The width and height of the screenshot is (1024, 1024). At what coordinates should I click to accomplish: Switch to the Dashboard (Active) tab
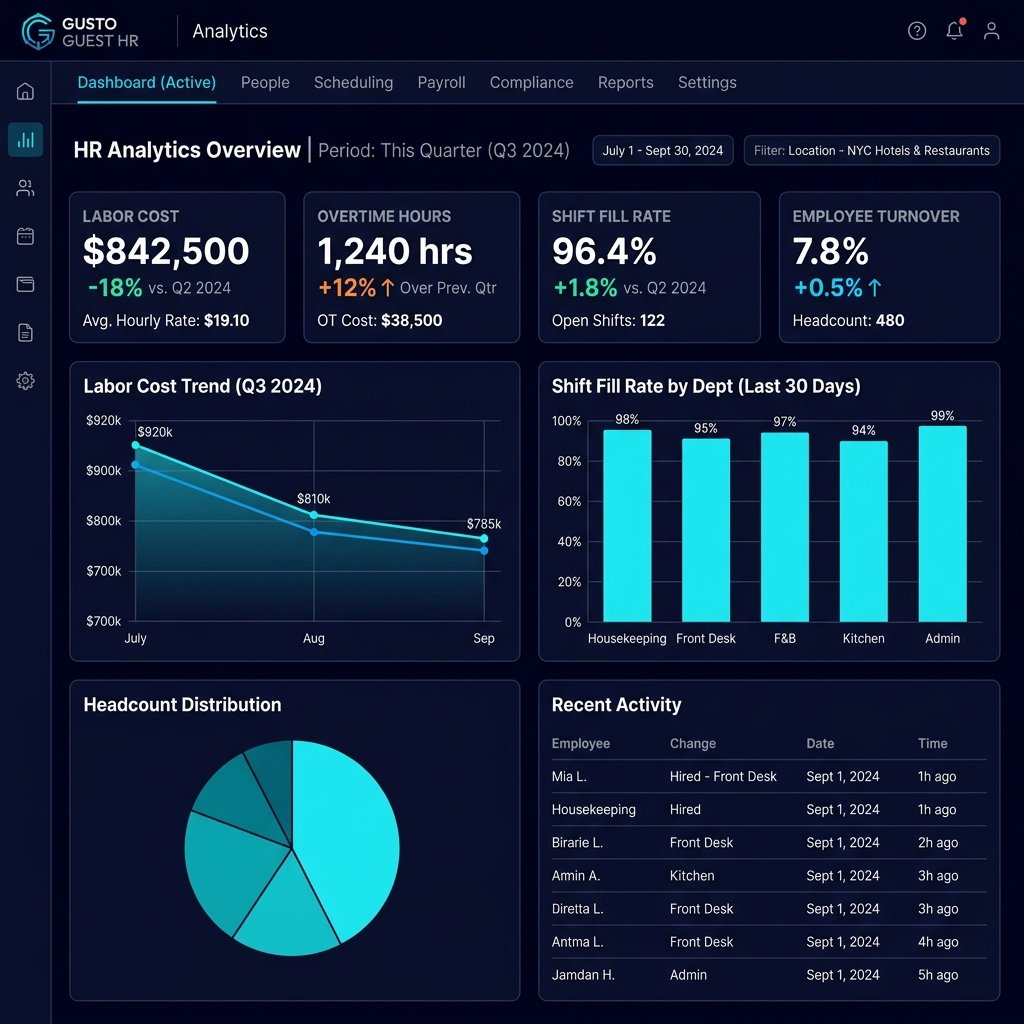146,82
